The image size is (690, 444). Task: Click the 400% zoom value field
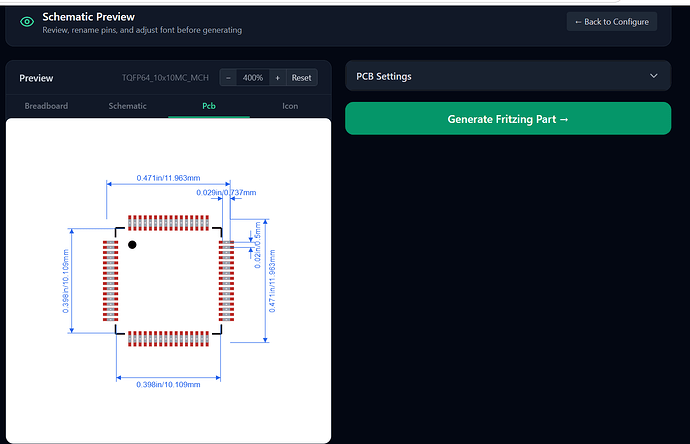pos(253,78)
